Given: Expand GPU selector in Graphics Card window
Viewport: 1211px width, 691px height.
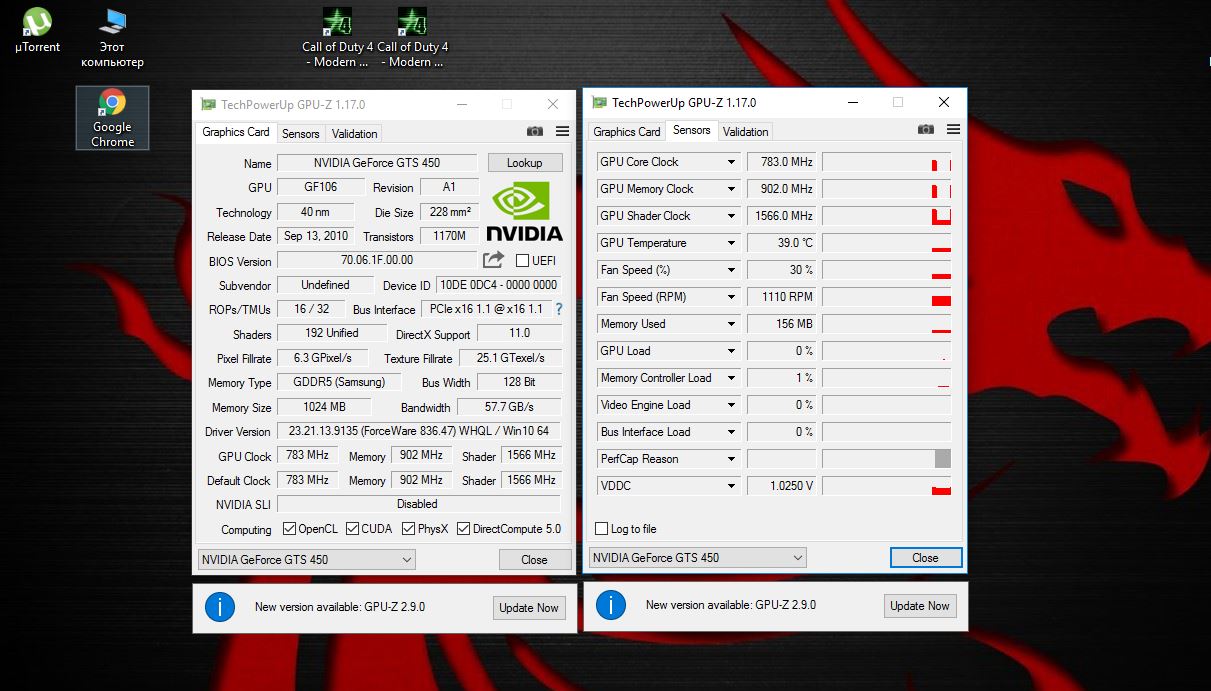Looking at the screenshot, I should [407, 560].
